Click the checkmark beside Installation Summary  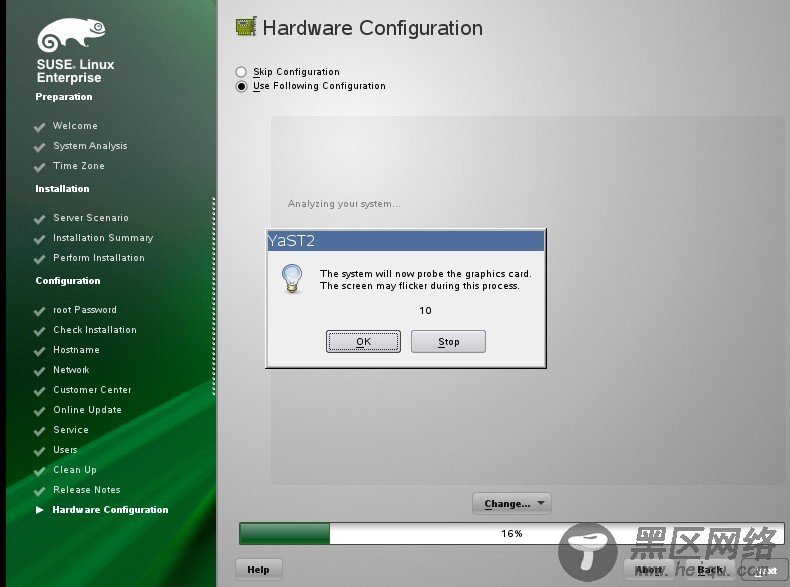(39, 239)
